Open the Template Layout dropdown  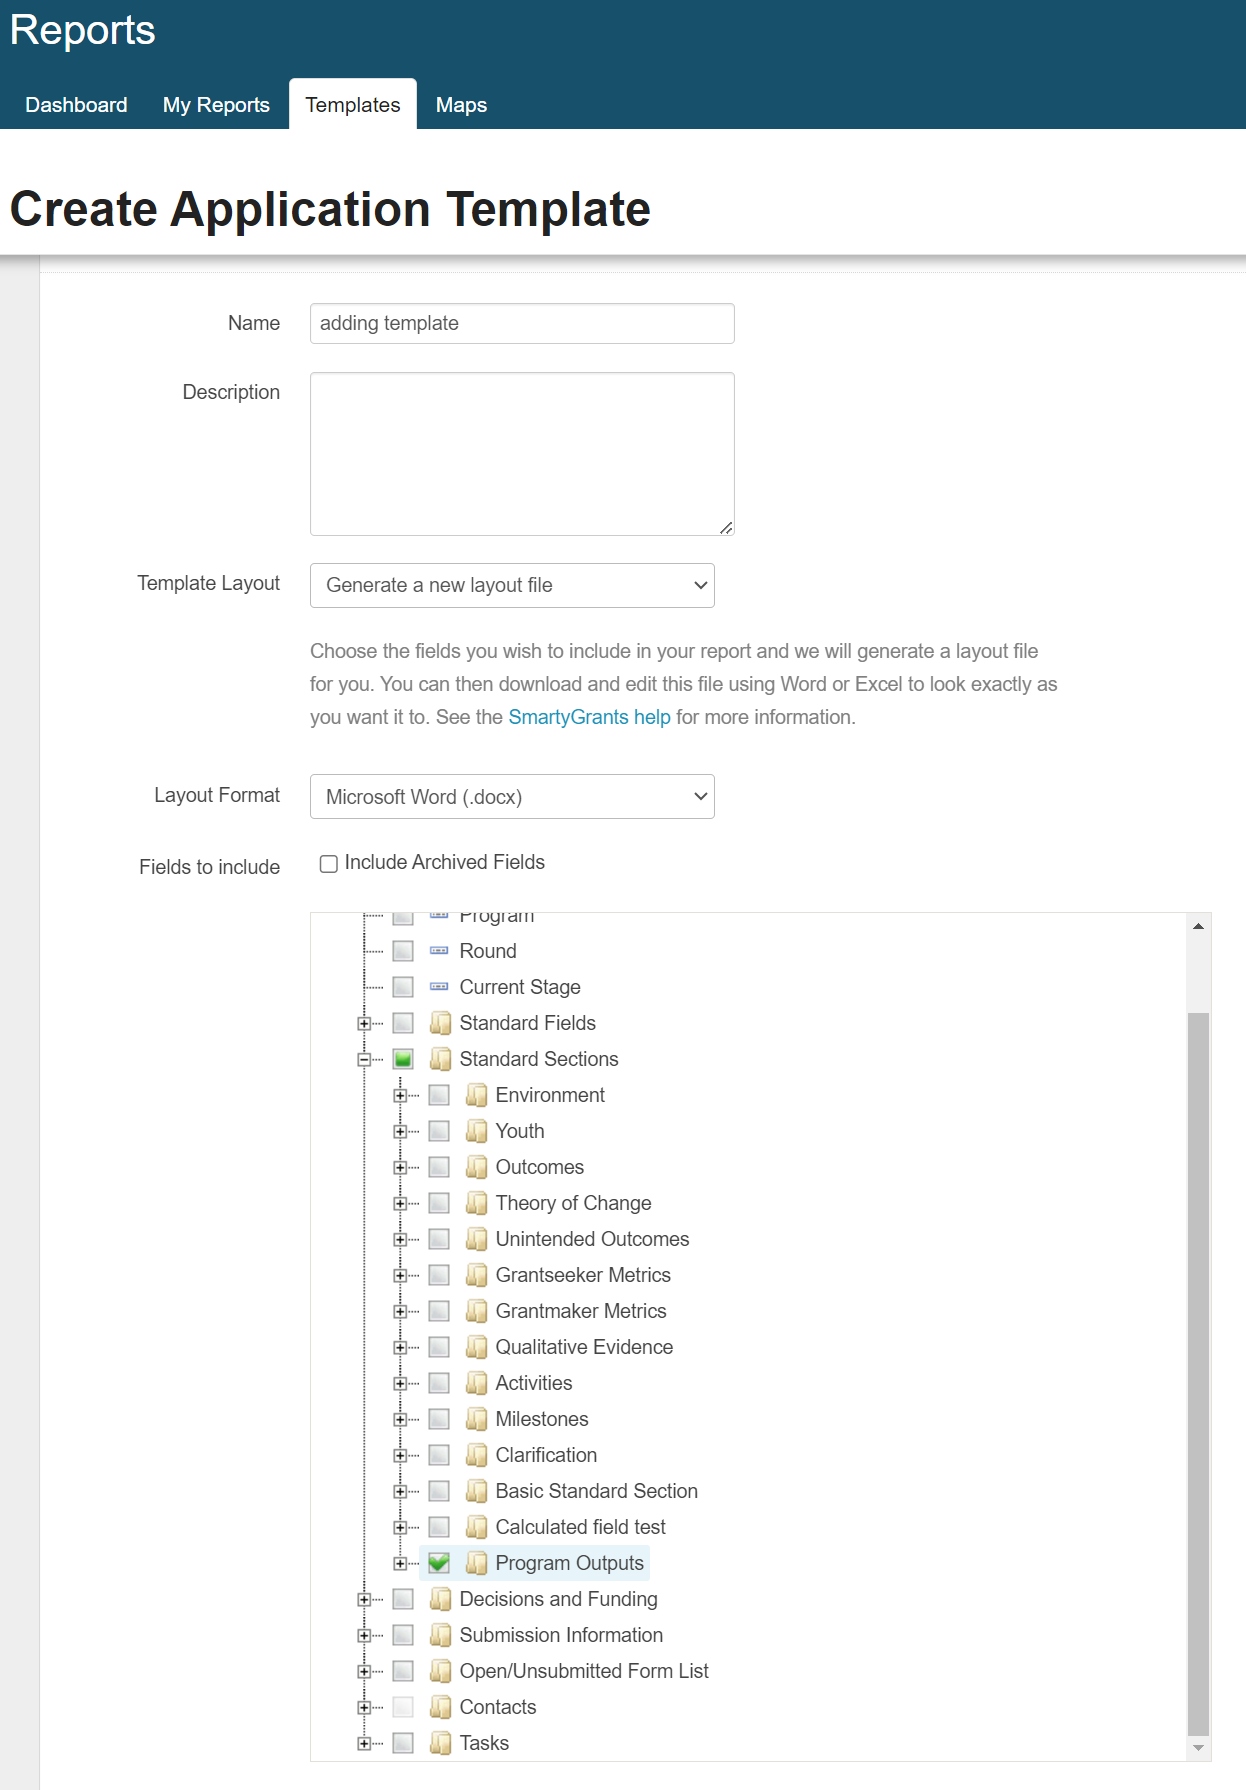(512, 586)
